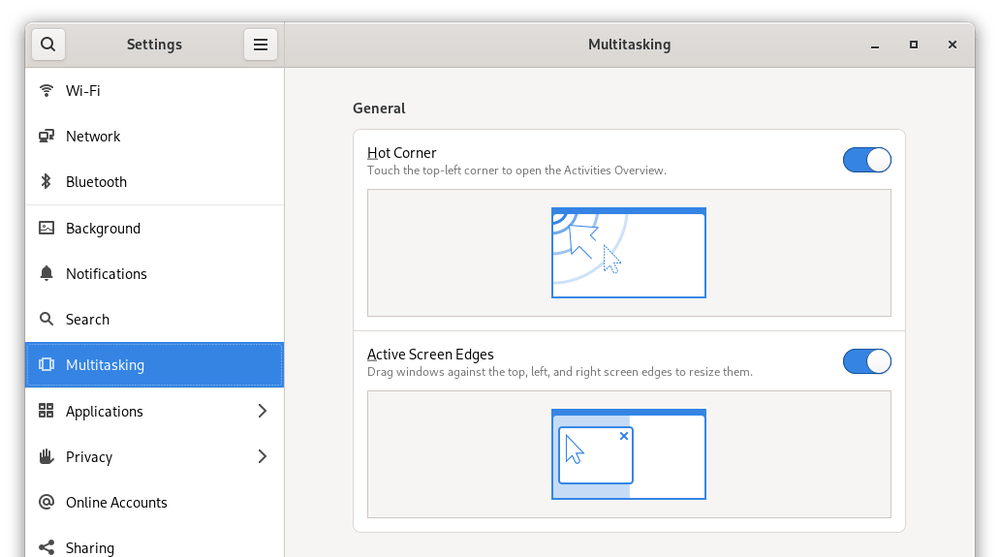Click the Multitasking panel icon
The width and height of the screenshot is (1000, 557).
(x=46, y=364)
